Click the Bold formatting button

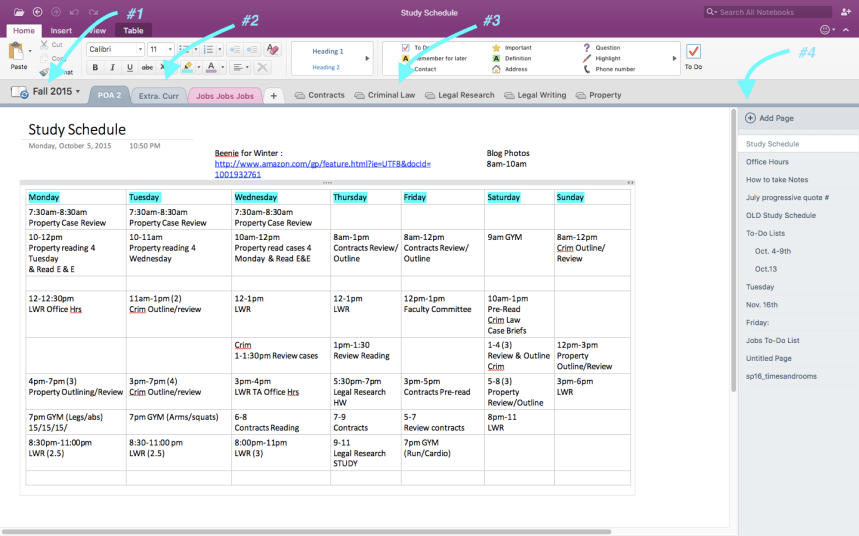click(x=95, y=67)
